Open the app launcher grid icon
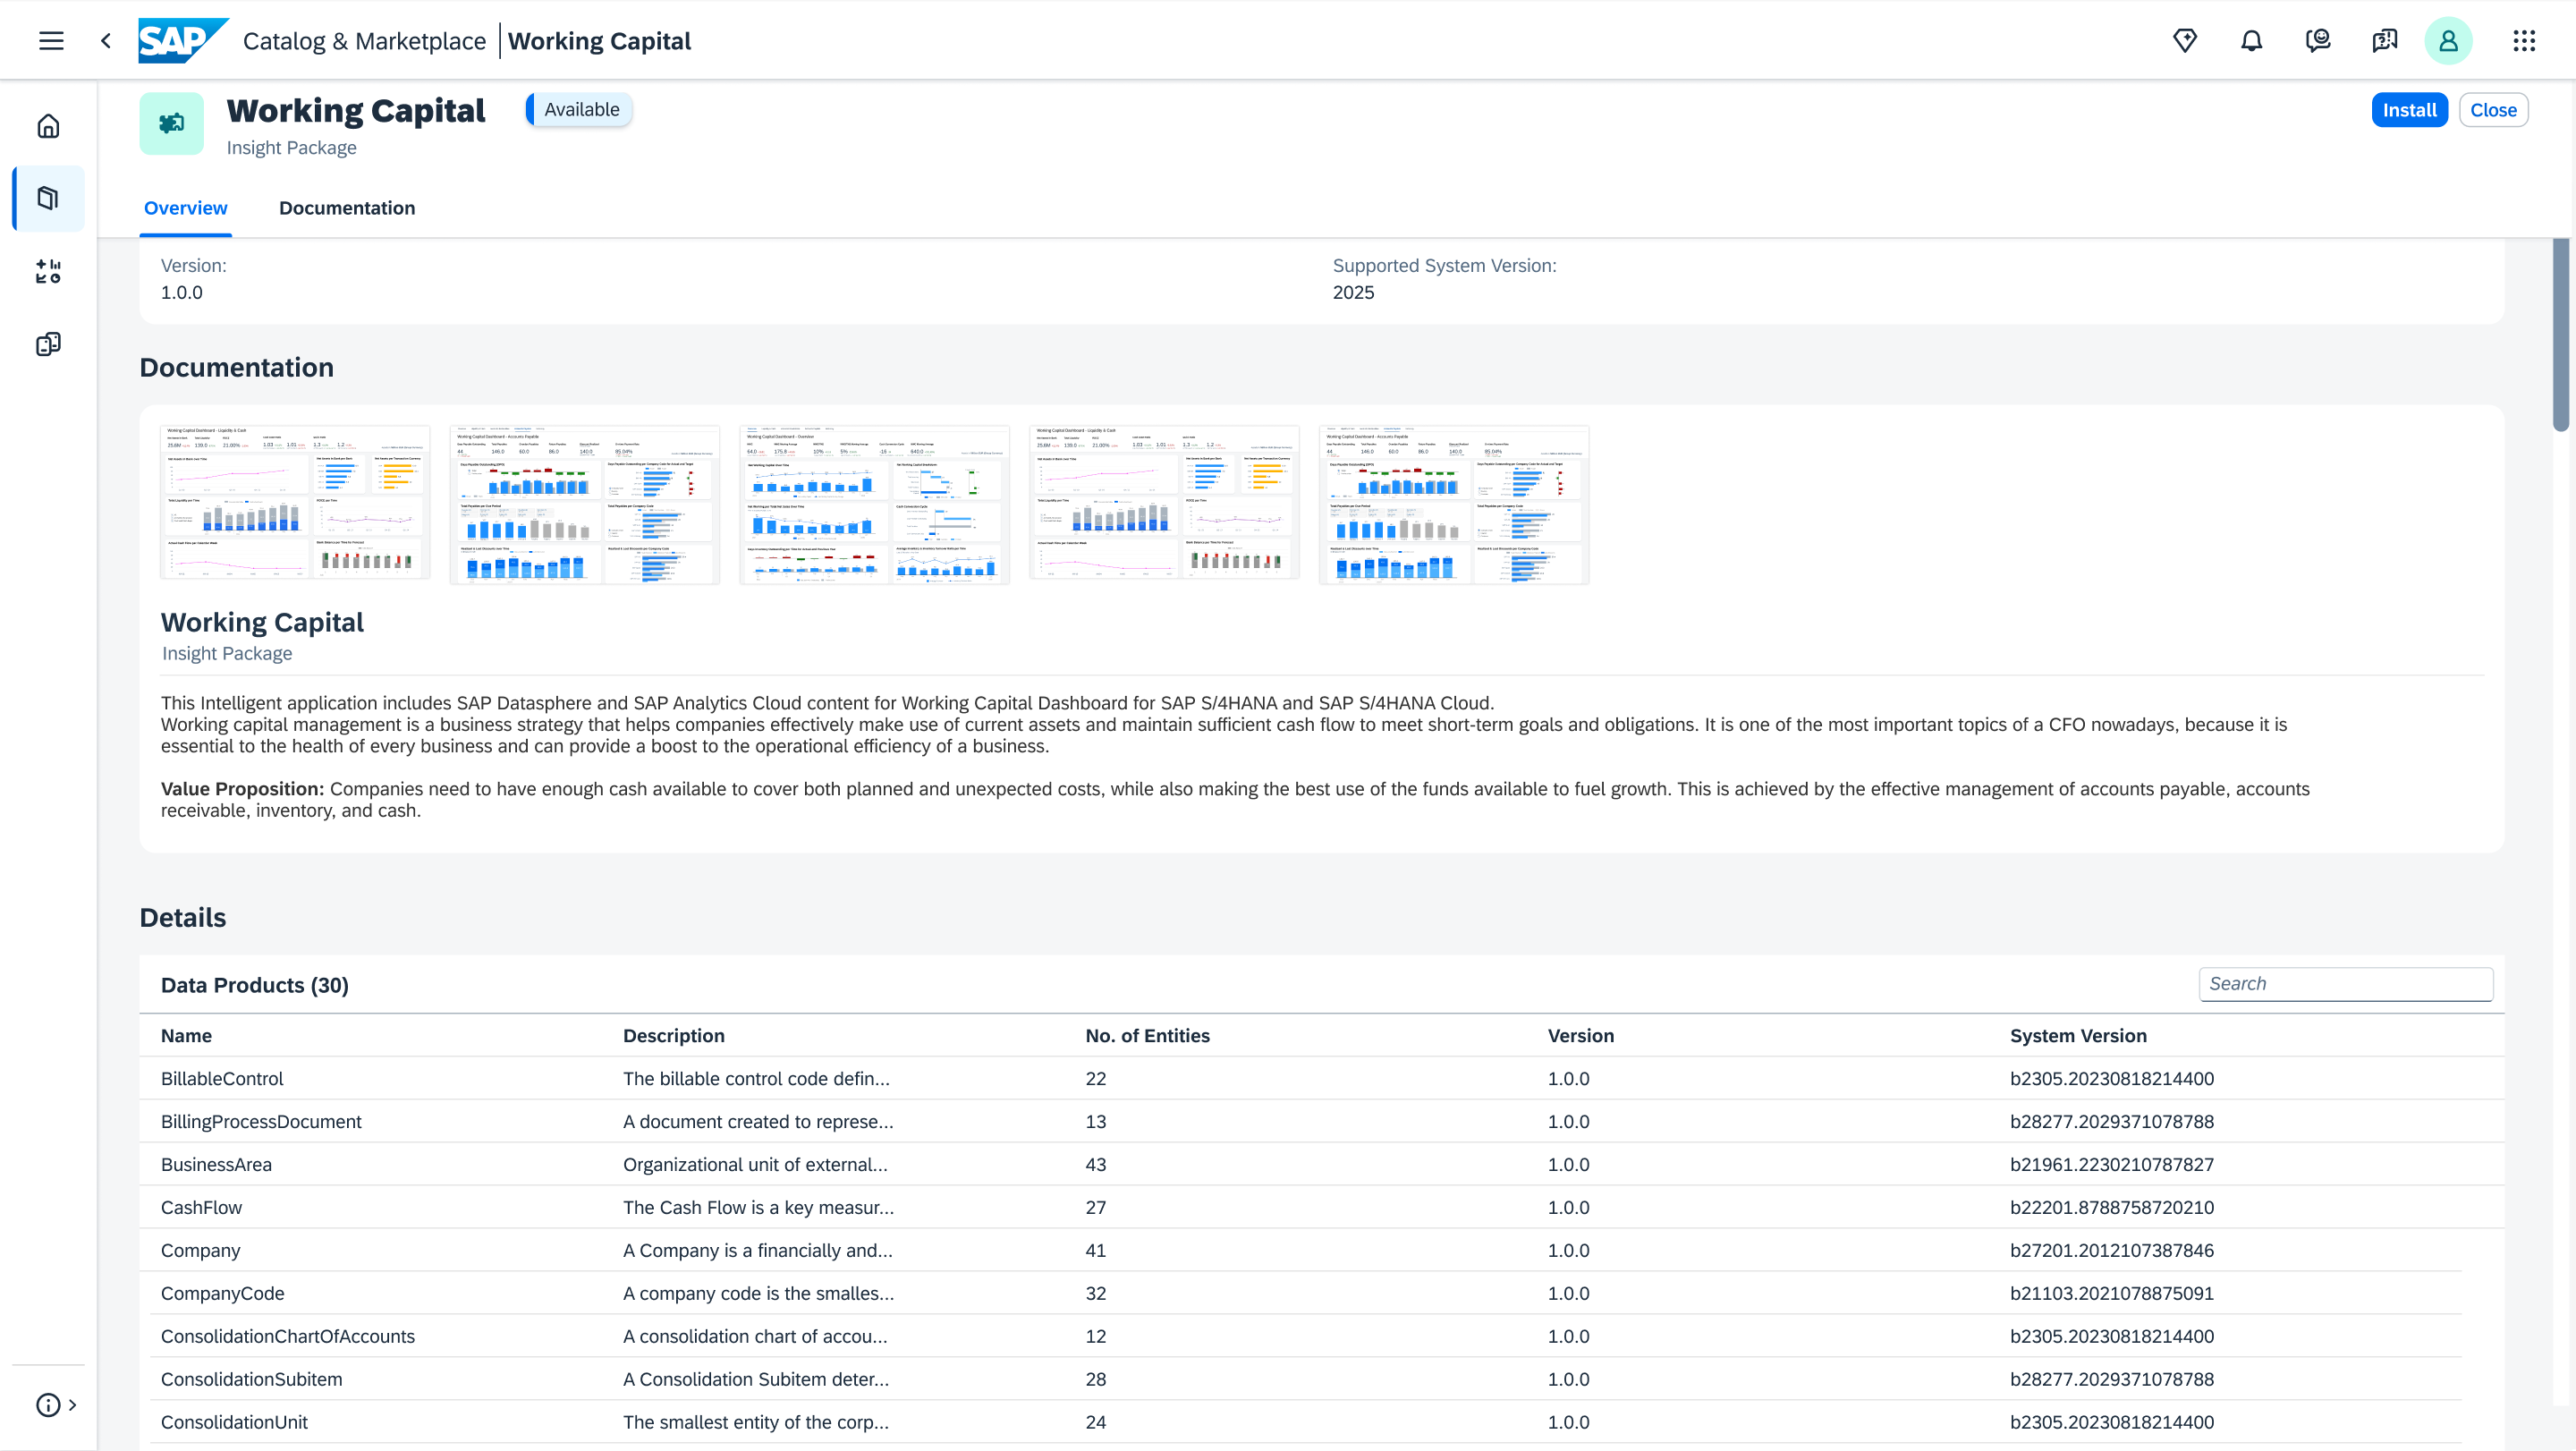 (x=2524, y=41)
